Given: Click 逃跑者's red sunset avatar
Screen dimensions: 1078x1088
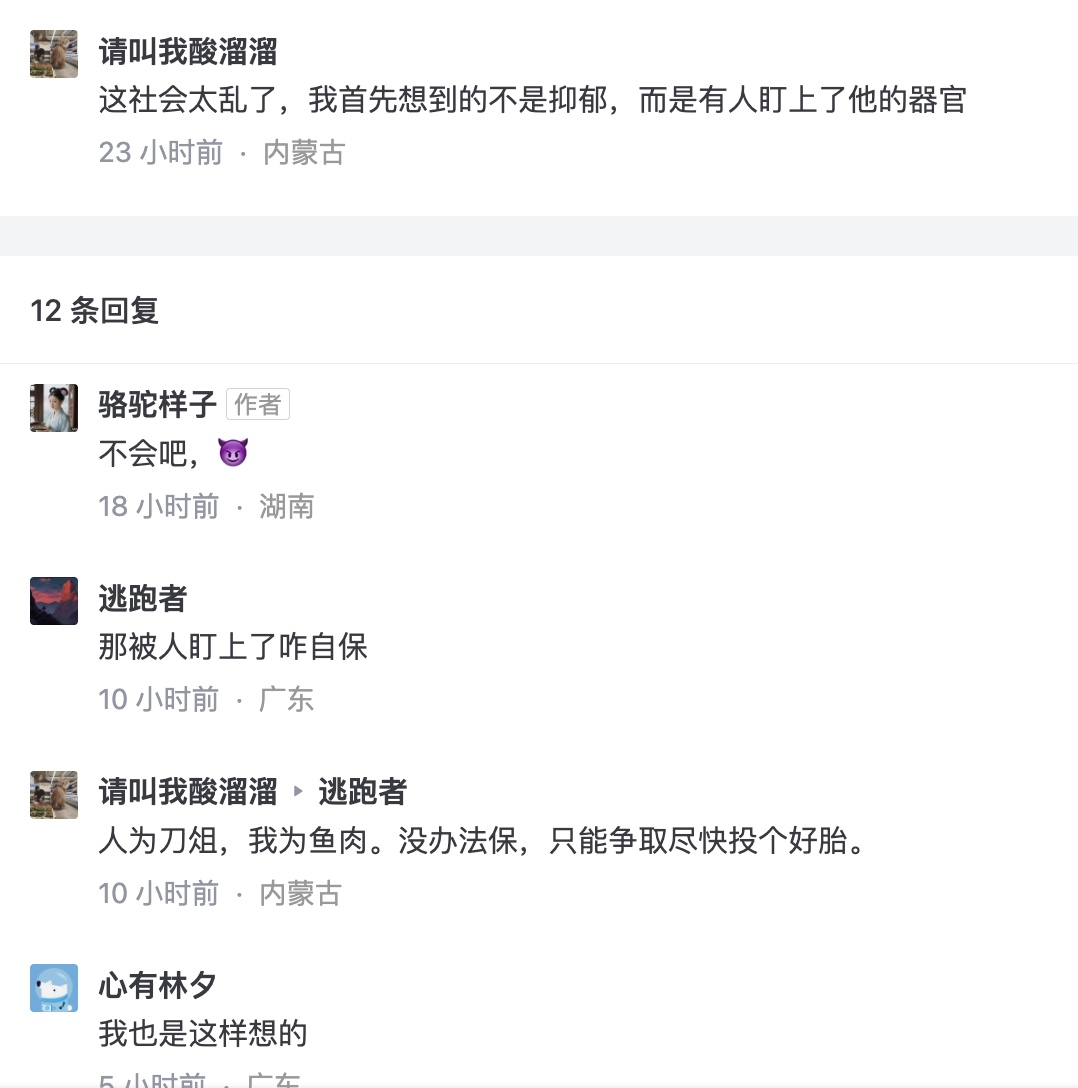Looking at the screenshot, I should click(54, 601).
